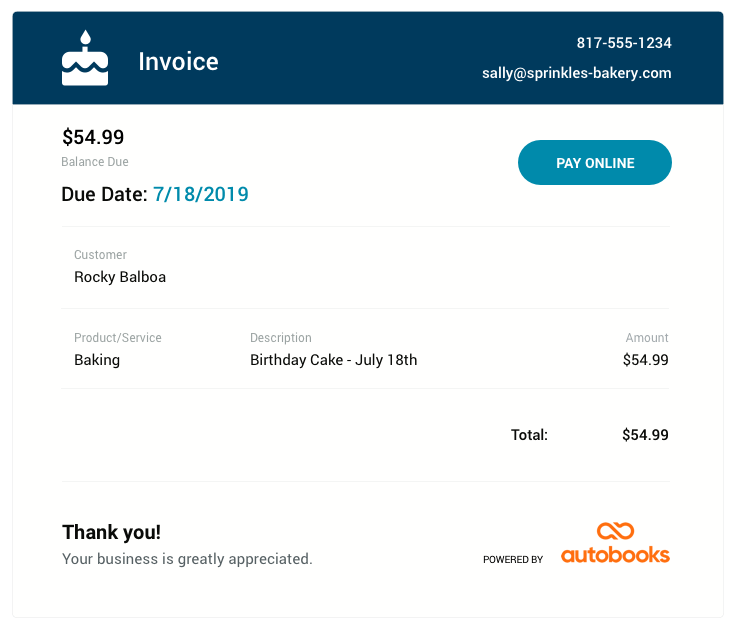
Task: Click the autobooks wordmark text
Action: [615, 554]
